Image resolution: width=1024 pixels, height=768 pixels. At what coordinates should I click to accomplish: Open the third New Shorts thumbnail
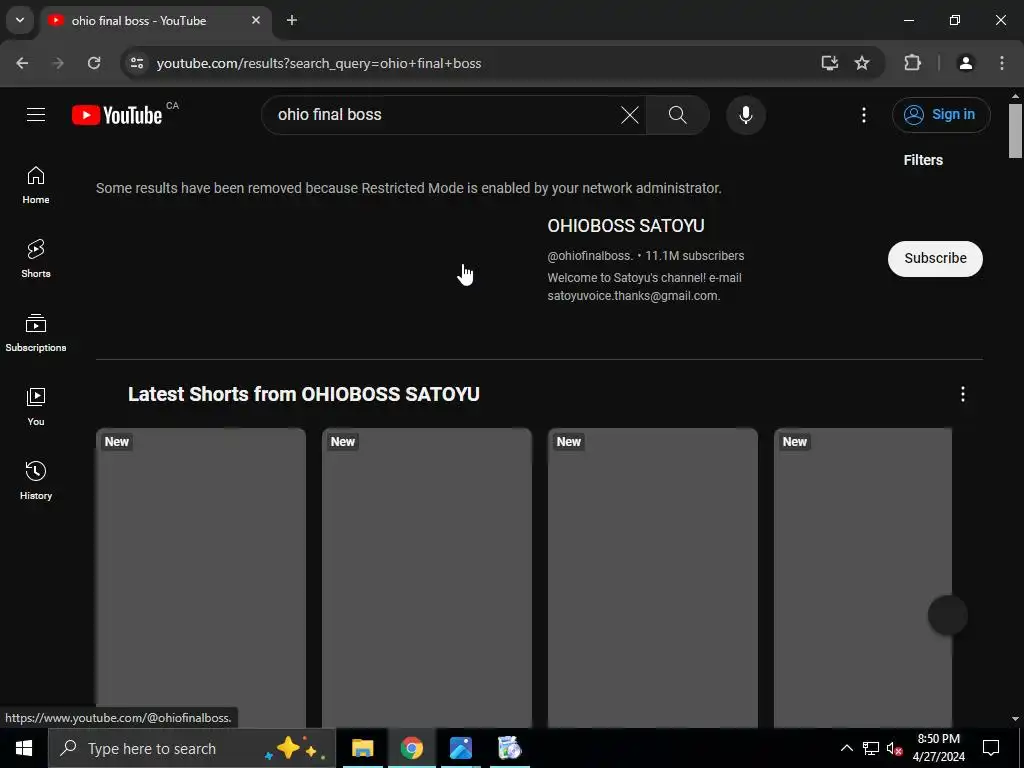[x=652, y=577]
